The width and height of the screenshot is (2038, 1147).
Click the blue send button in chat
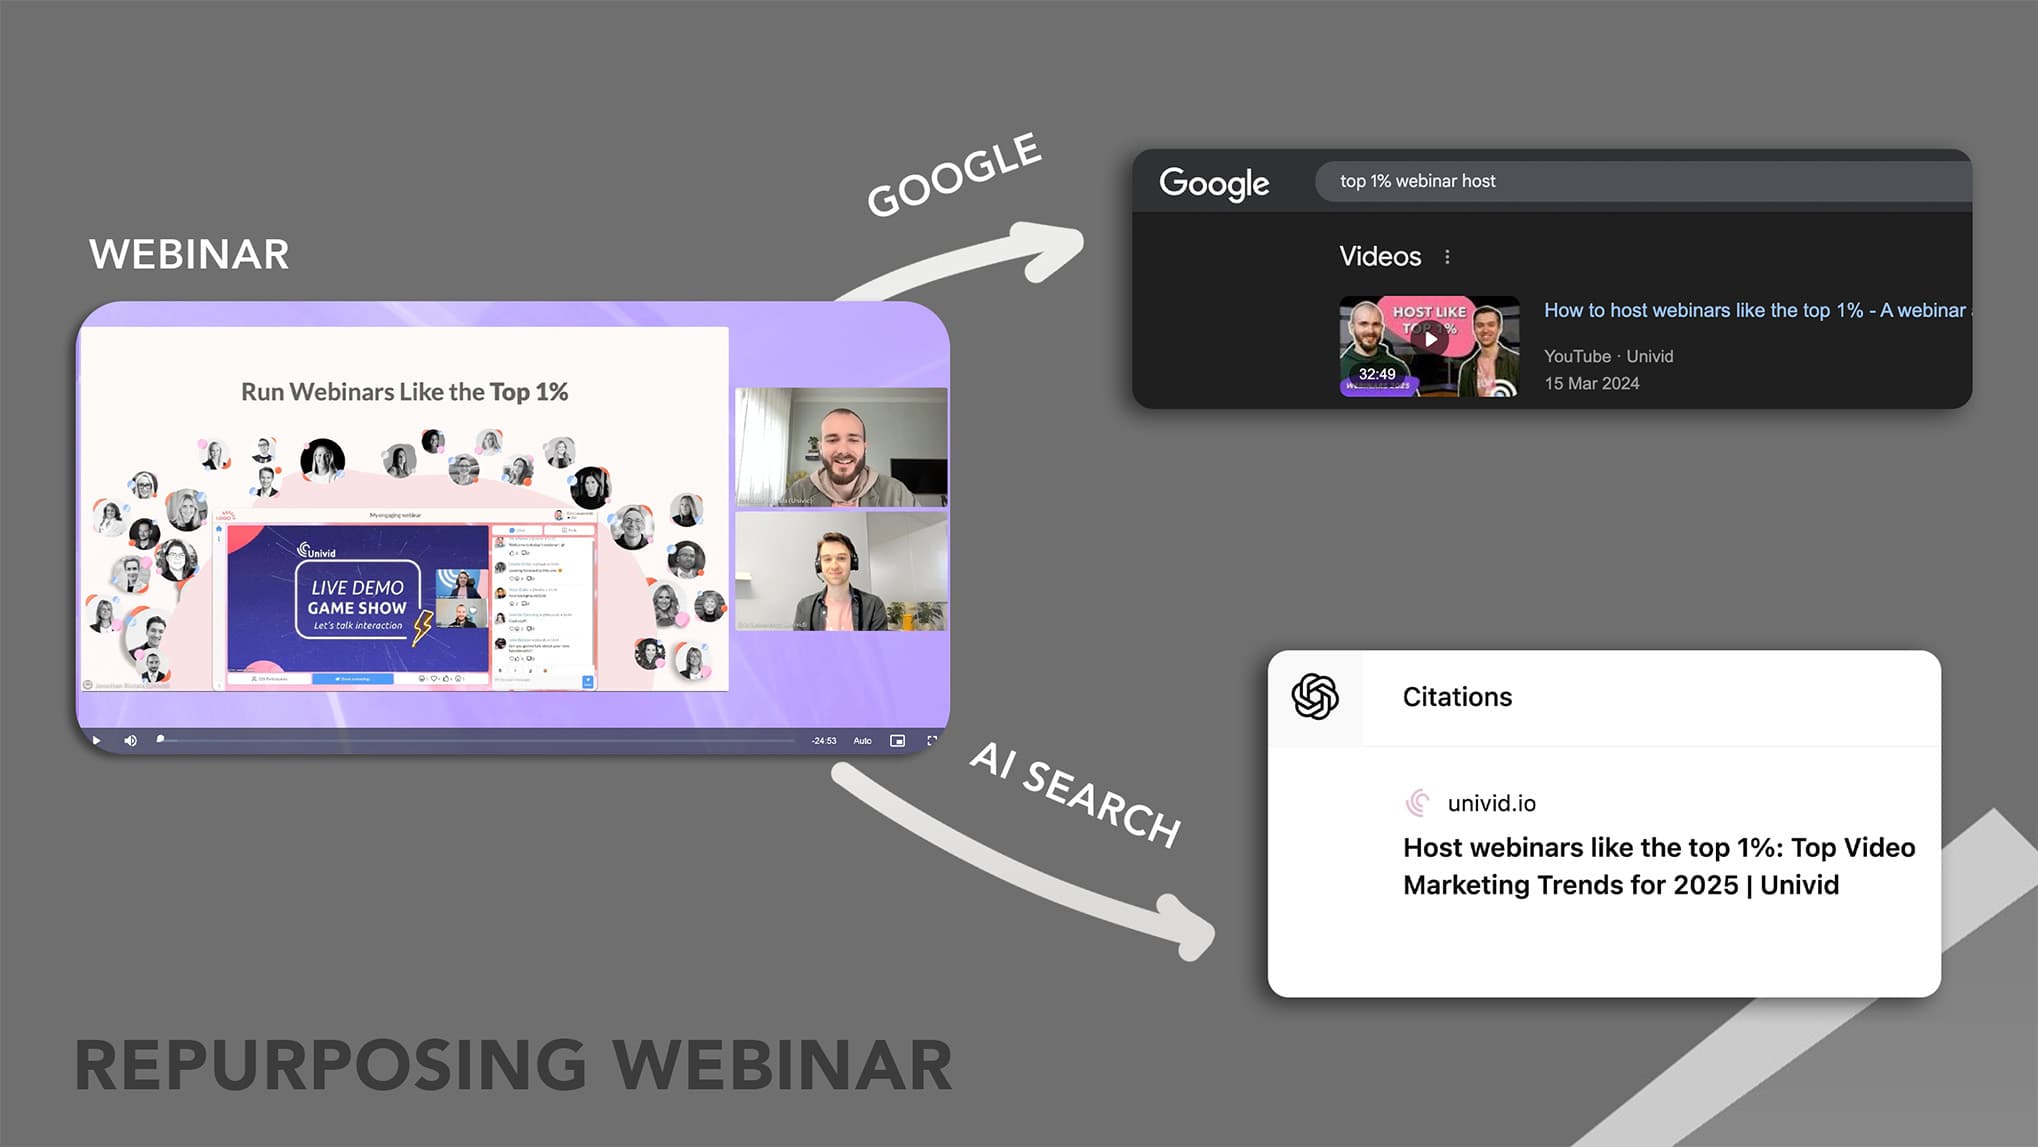587,681
